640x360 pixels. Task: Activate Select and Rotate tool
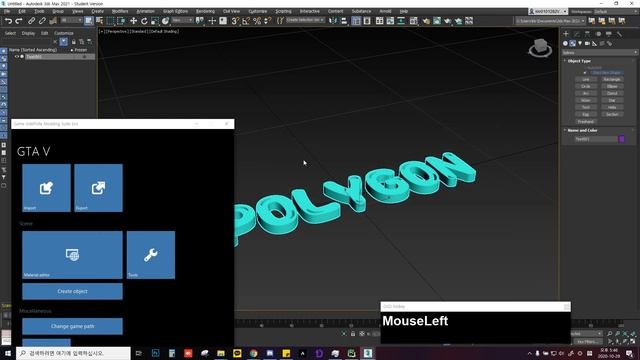coord(144,20)
